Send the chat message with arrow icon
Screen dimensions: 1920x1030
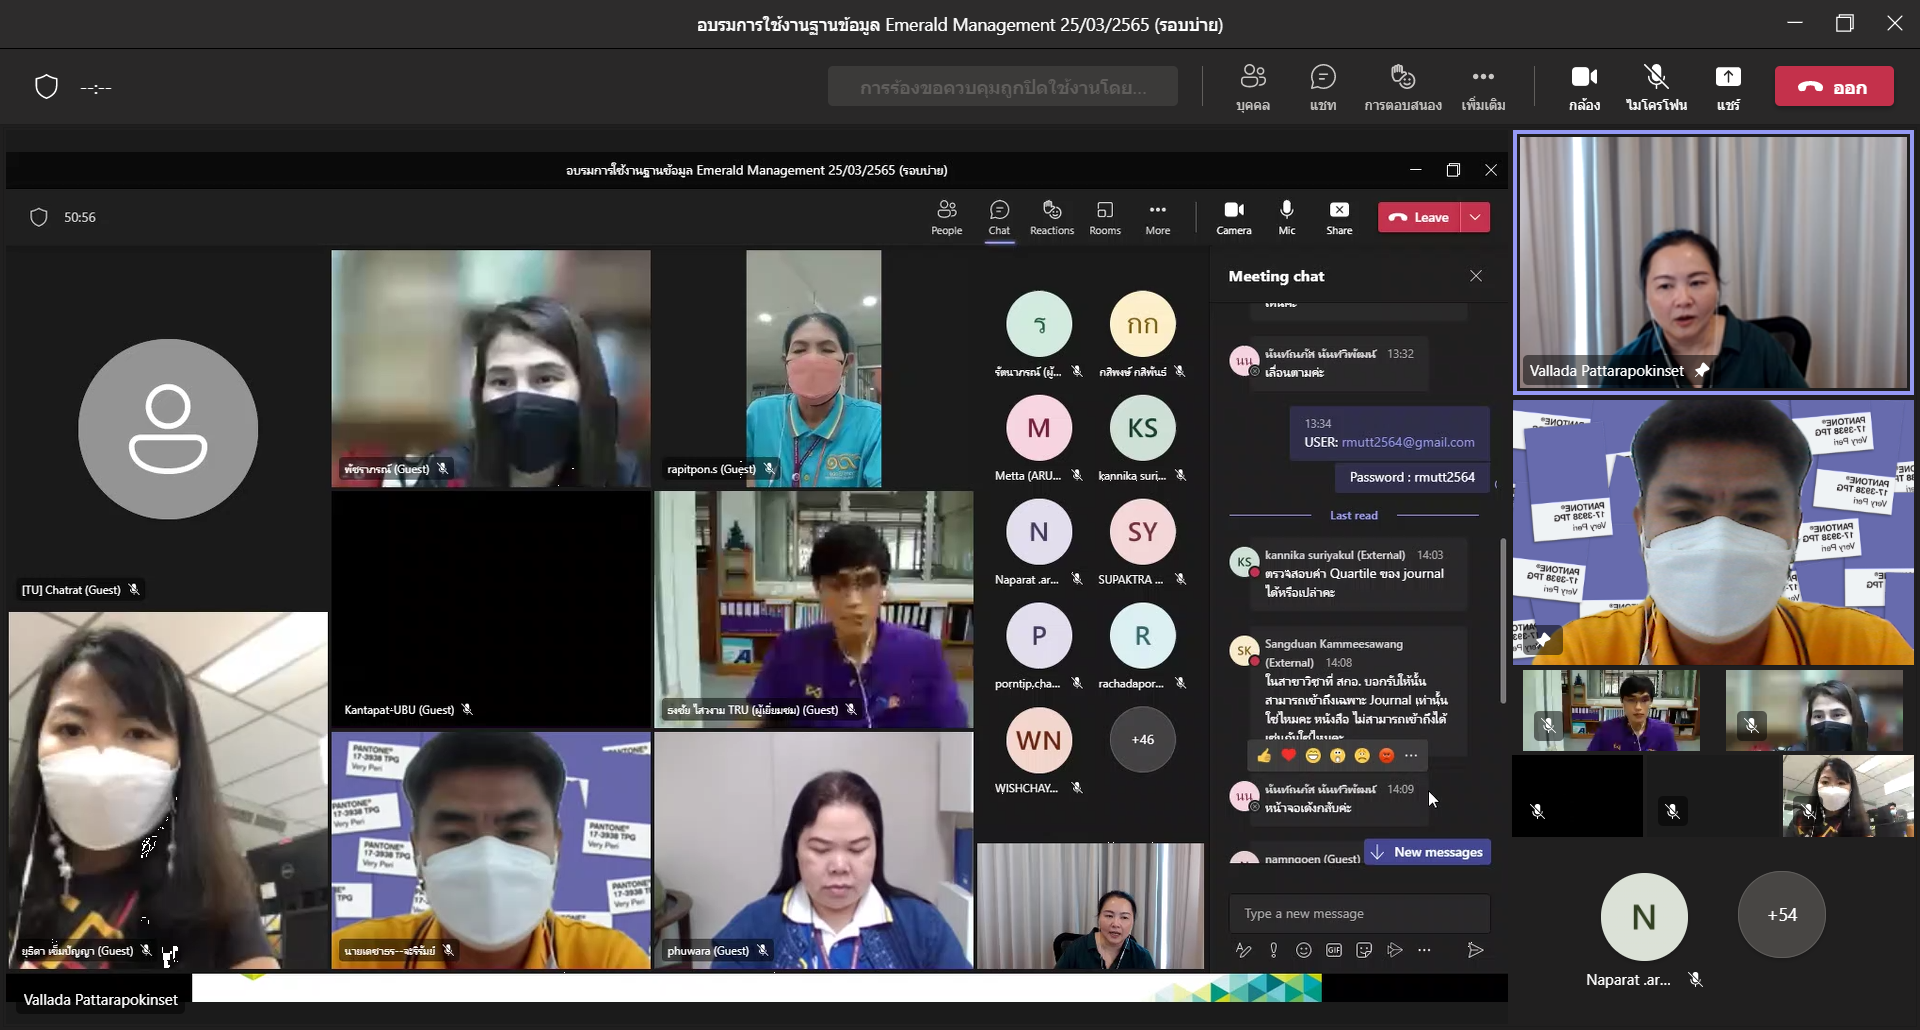click(x=1474, y=950)
